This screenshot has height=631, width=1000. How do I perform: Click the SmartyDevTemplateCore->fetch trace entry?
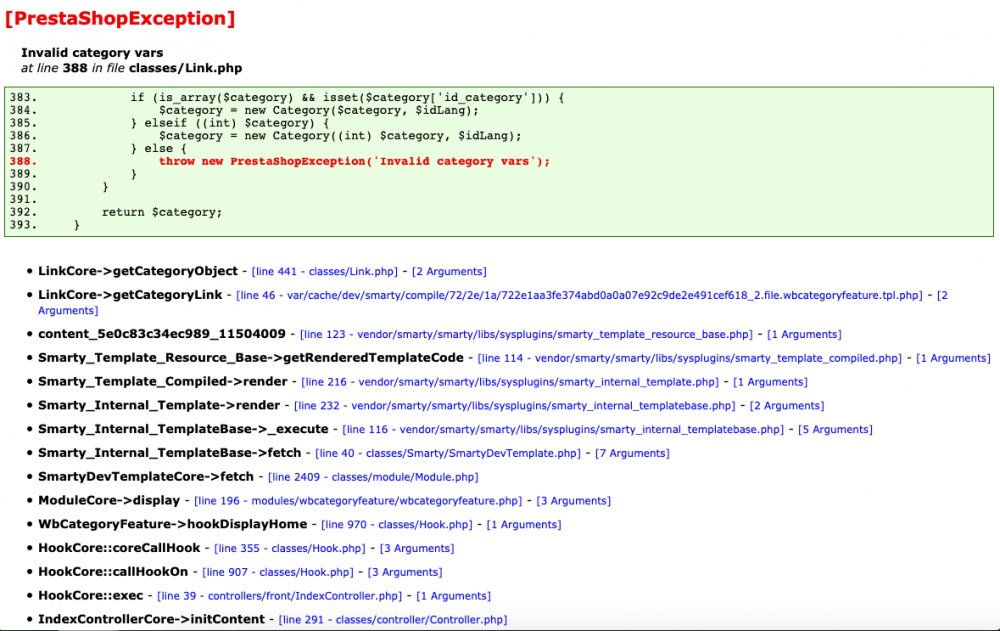(146, 477)
